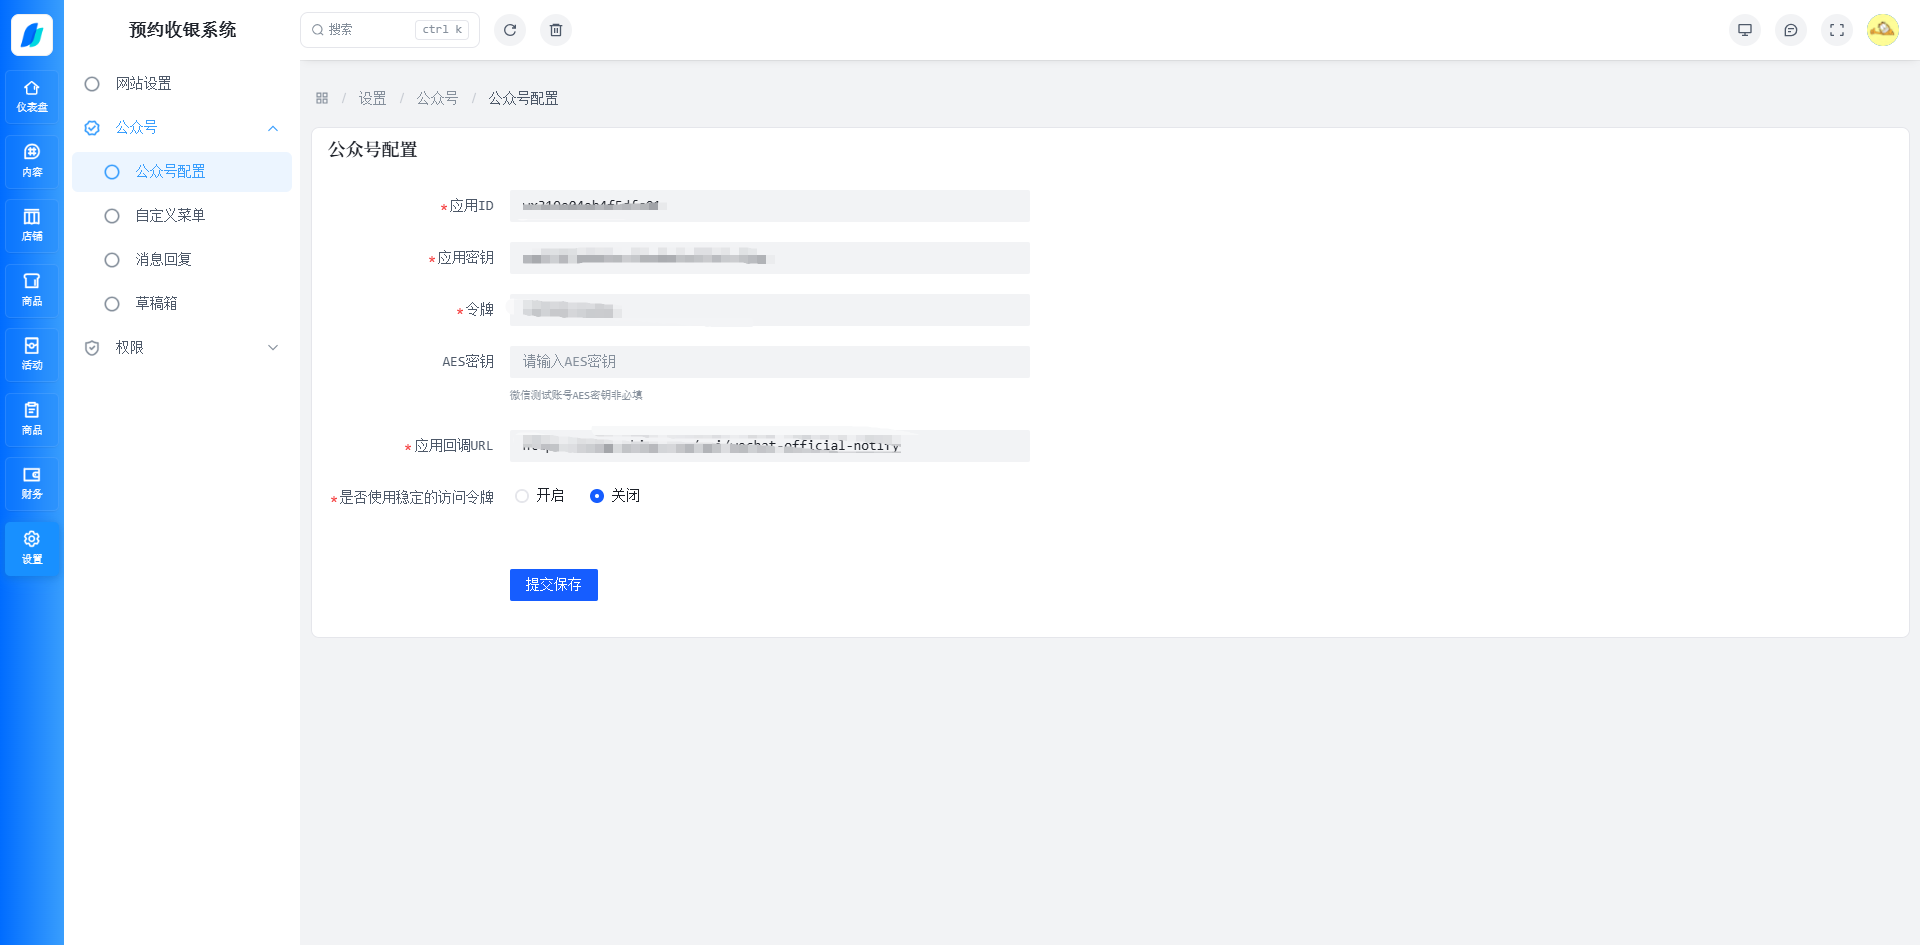Select the 关闭 radio option
The width and height of the screenshot is (1920, 945).
tap(615, 496)
